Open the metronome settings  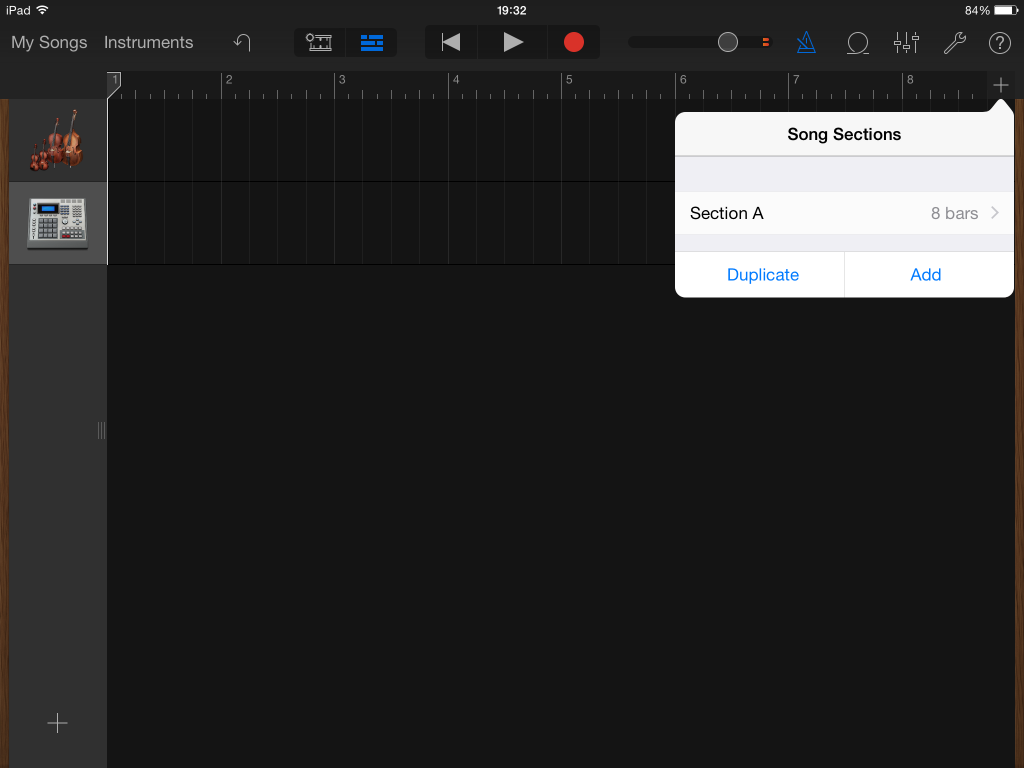tap(806, 42)
